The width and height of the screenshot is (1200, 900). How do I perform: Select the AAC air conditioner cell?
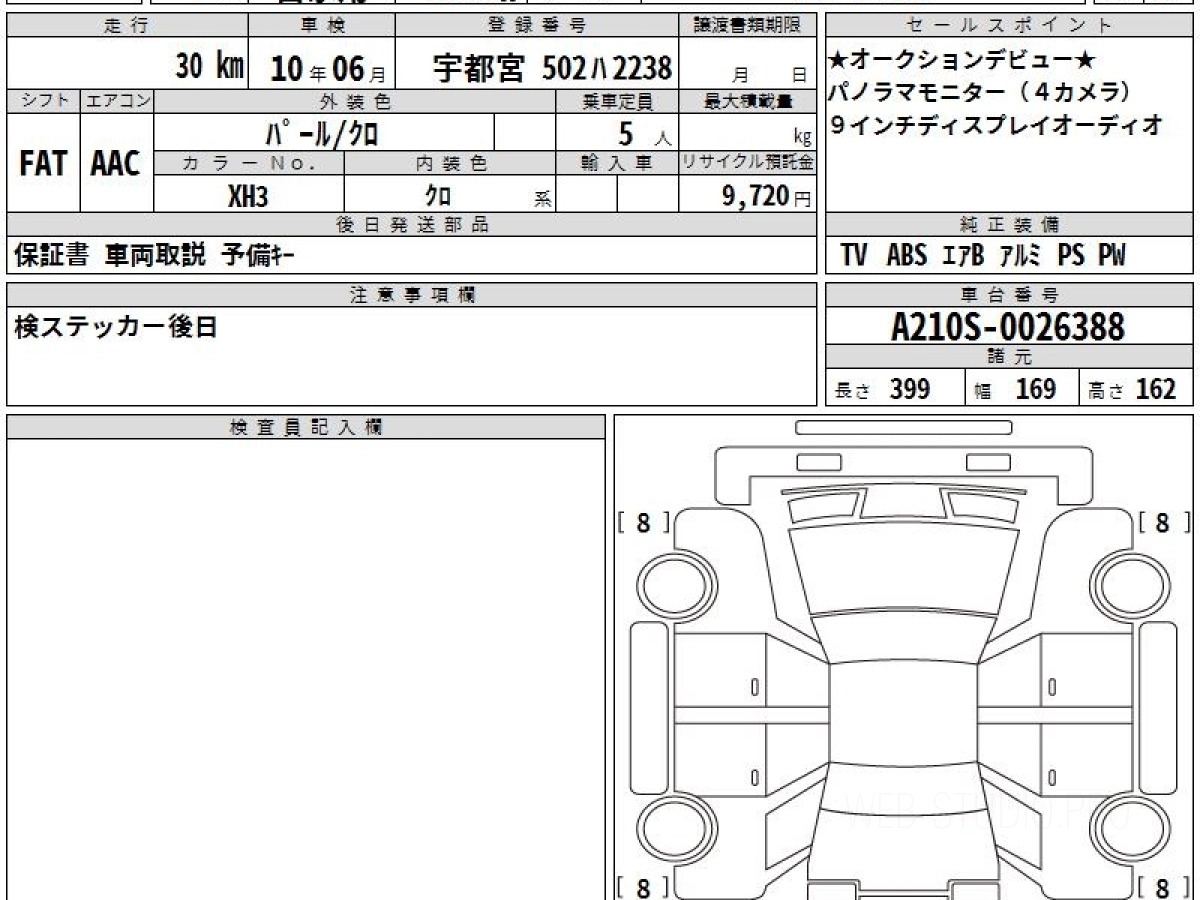[x=117, y=162]
